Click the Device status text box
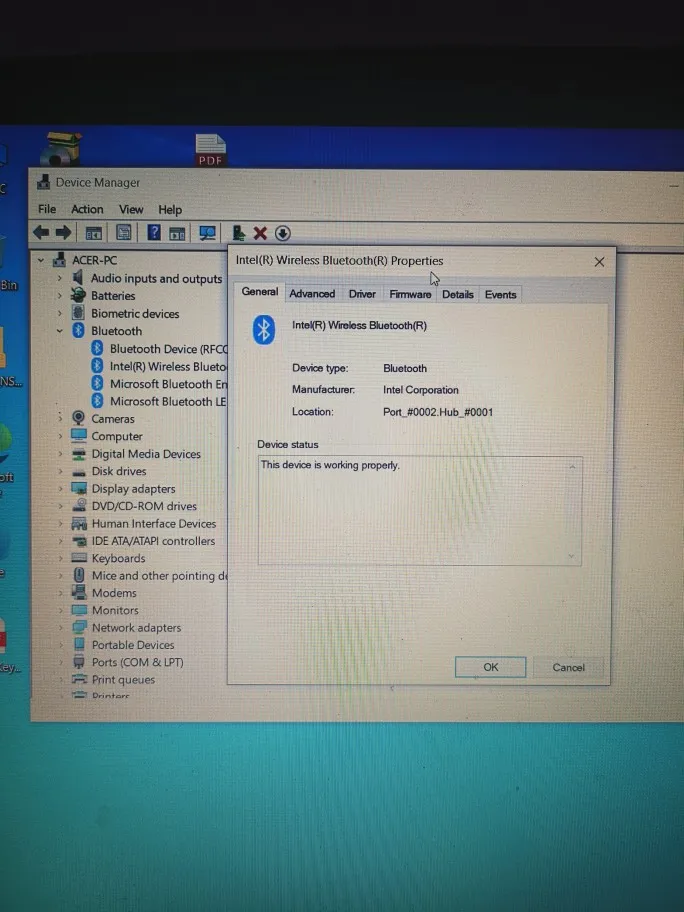Image resolution: width=684 pixels, height=912 pixels. point(419,511)
